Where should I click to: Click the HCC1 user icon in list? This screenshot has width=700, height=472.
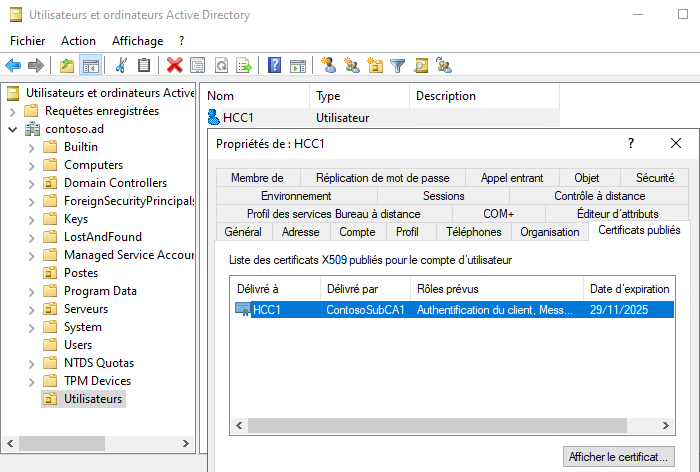click(213, 117)
